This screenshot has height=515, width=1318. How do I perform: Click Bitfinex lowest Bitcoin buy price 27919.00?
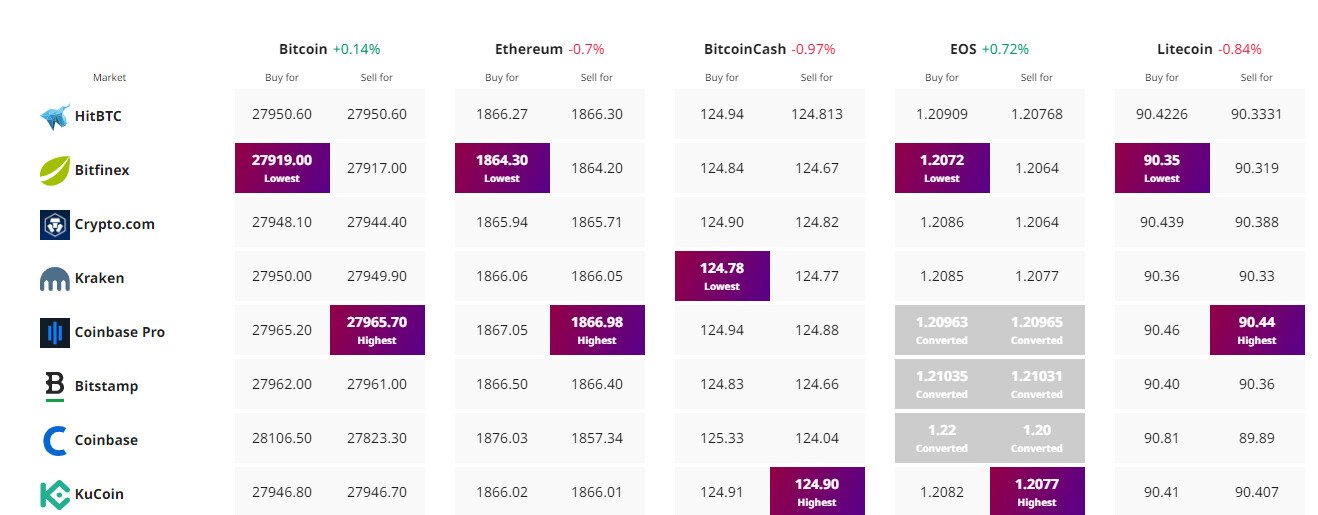pos(282,167)
